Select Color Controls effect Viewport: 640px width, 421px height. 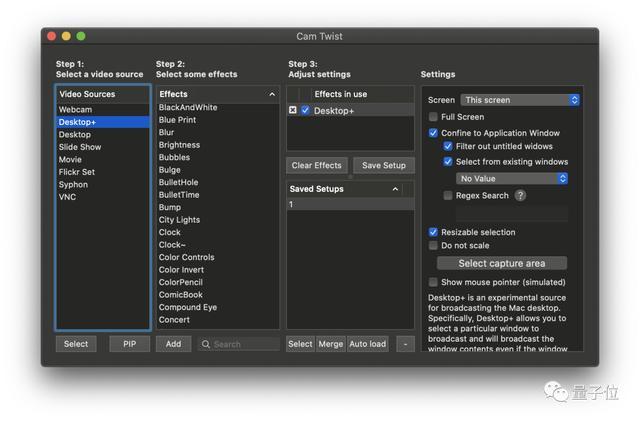pos(218,257)
